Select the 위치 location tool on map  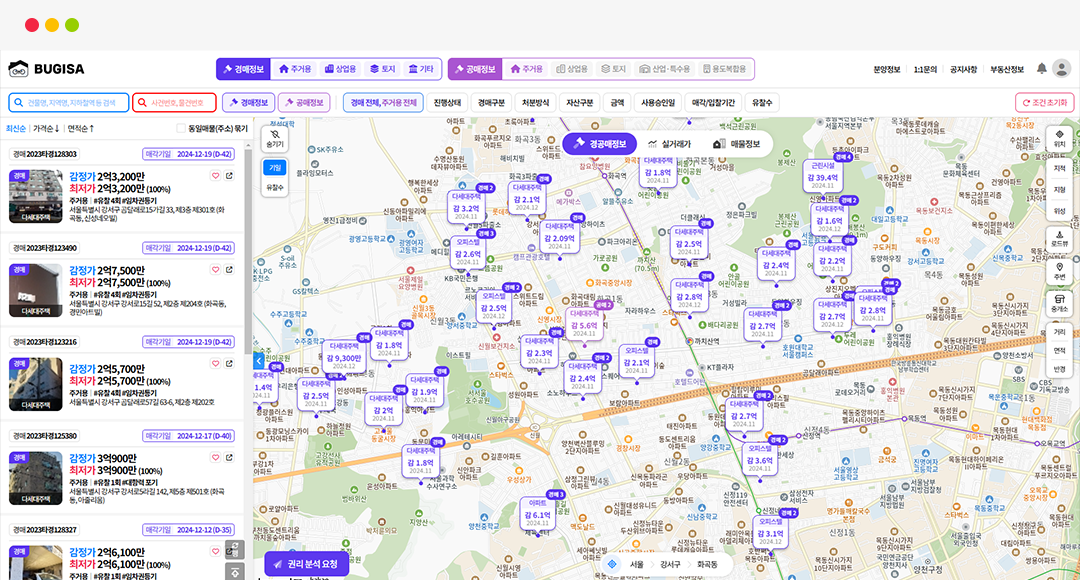coord(1059,139)
